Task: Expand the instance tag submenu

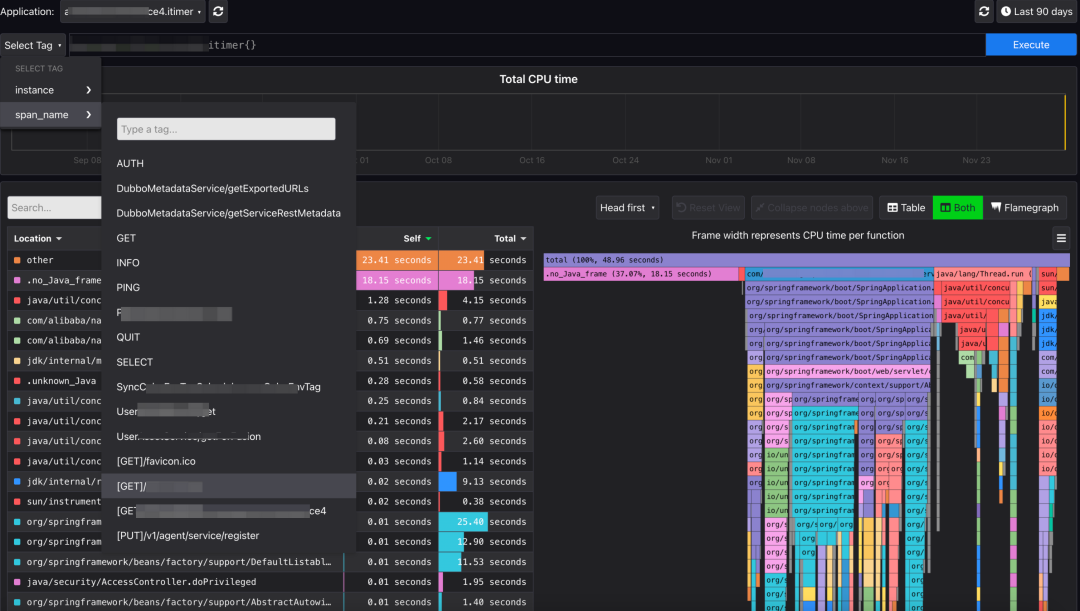Action: 51,90
